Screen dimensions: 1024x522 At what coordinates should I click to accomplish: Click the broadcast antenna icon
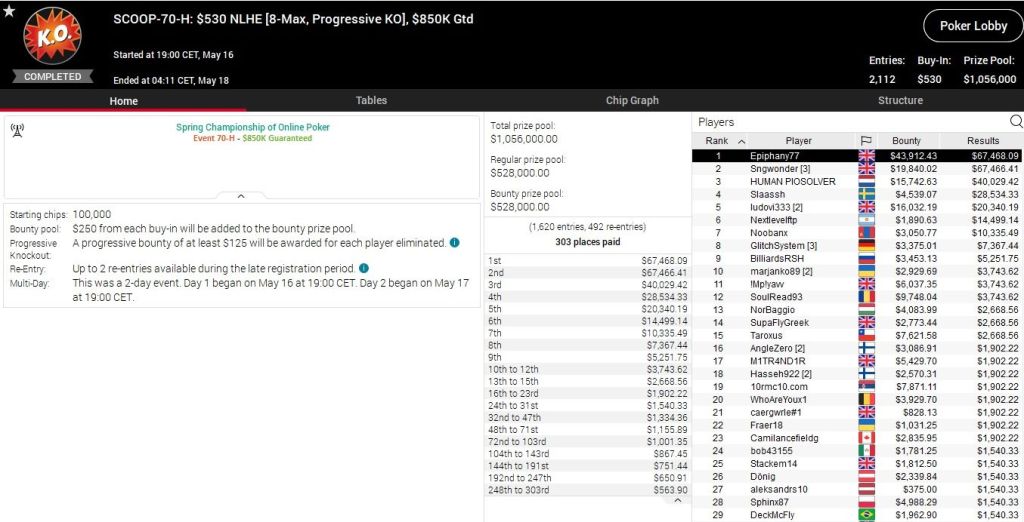[17, 130]
